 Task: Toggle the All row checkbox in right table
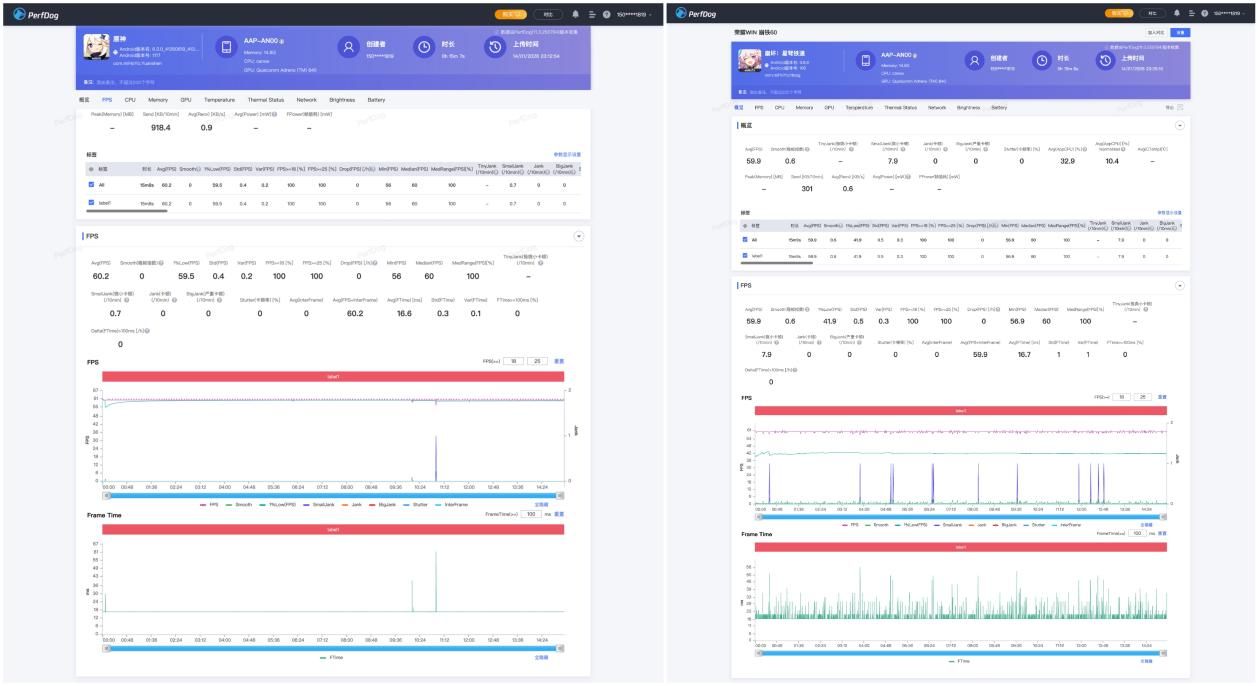coord(743,239)
